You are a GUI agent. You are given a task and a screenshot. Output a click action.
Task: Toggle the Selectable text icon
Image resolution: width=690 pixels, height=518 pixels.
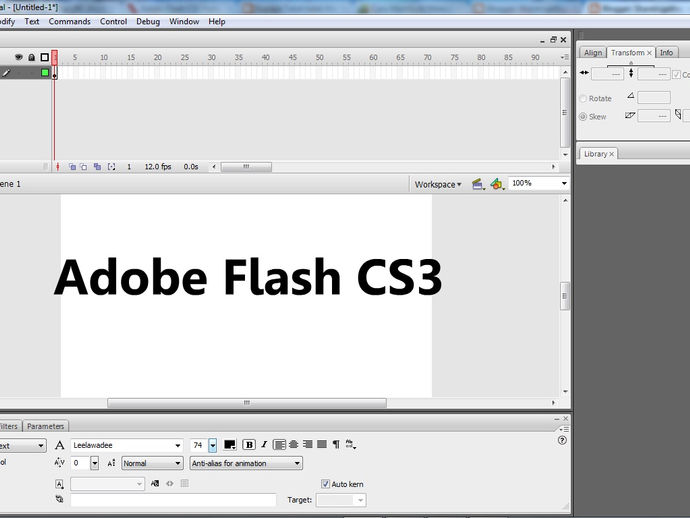(155, 484)
